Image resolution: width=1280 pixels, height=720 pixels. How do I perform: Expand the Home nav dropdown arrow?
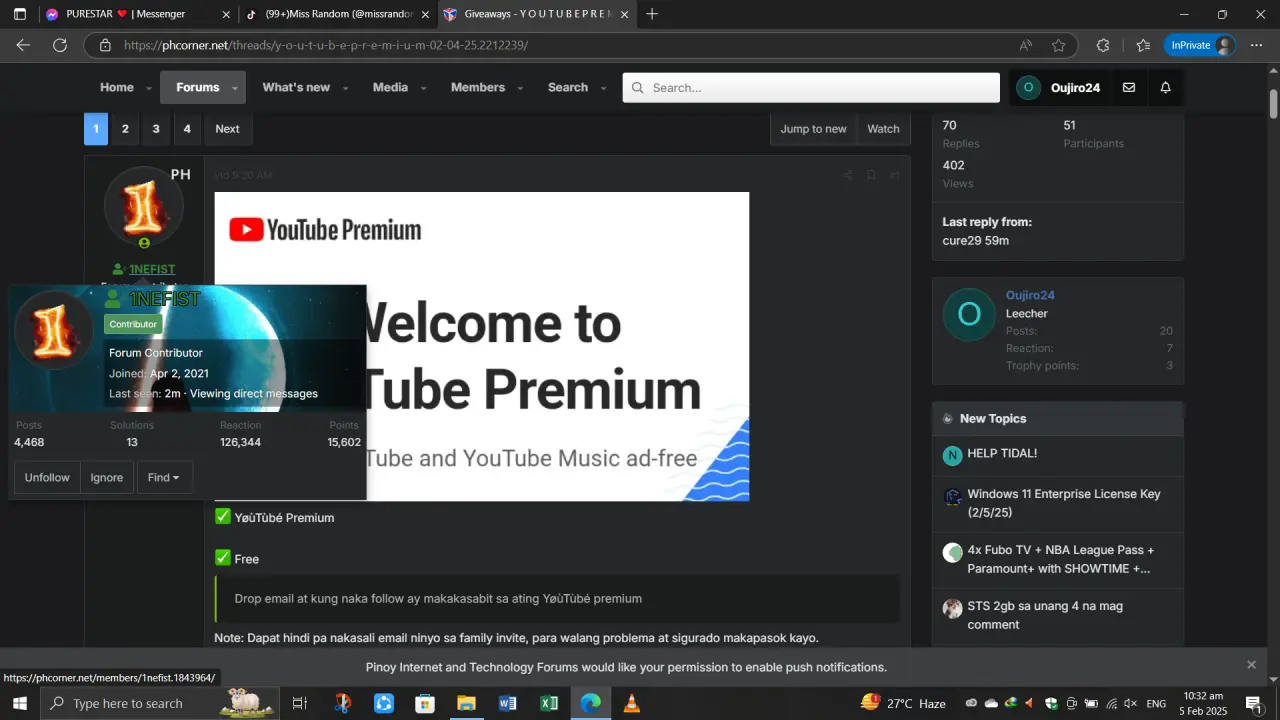(149, 88)
